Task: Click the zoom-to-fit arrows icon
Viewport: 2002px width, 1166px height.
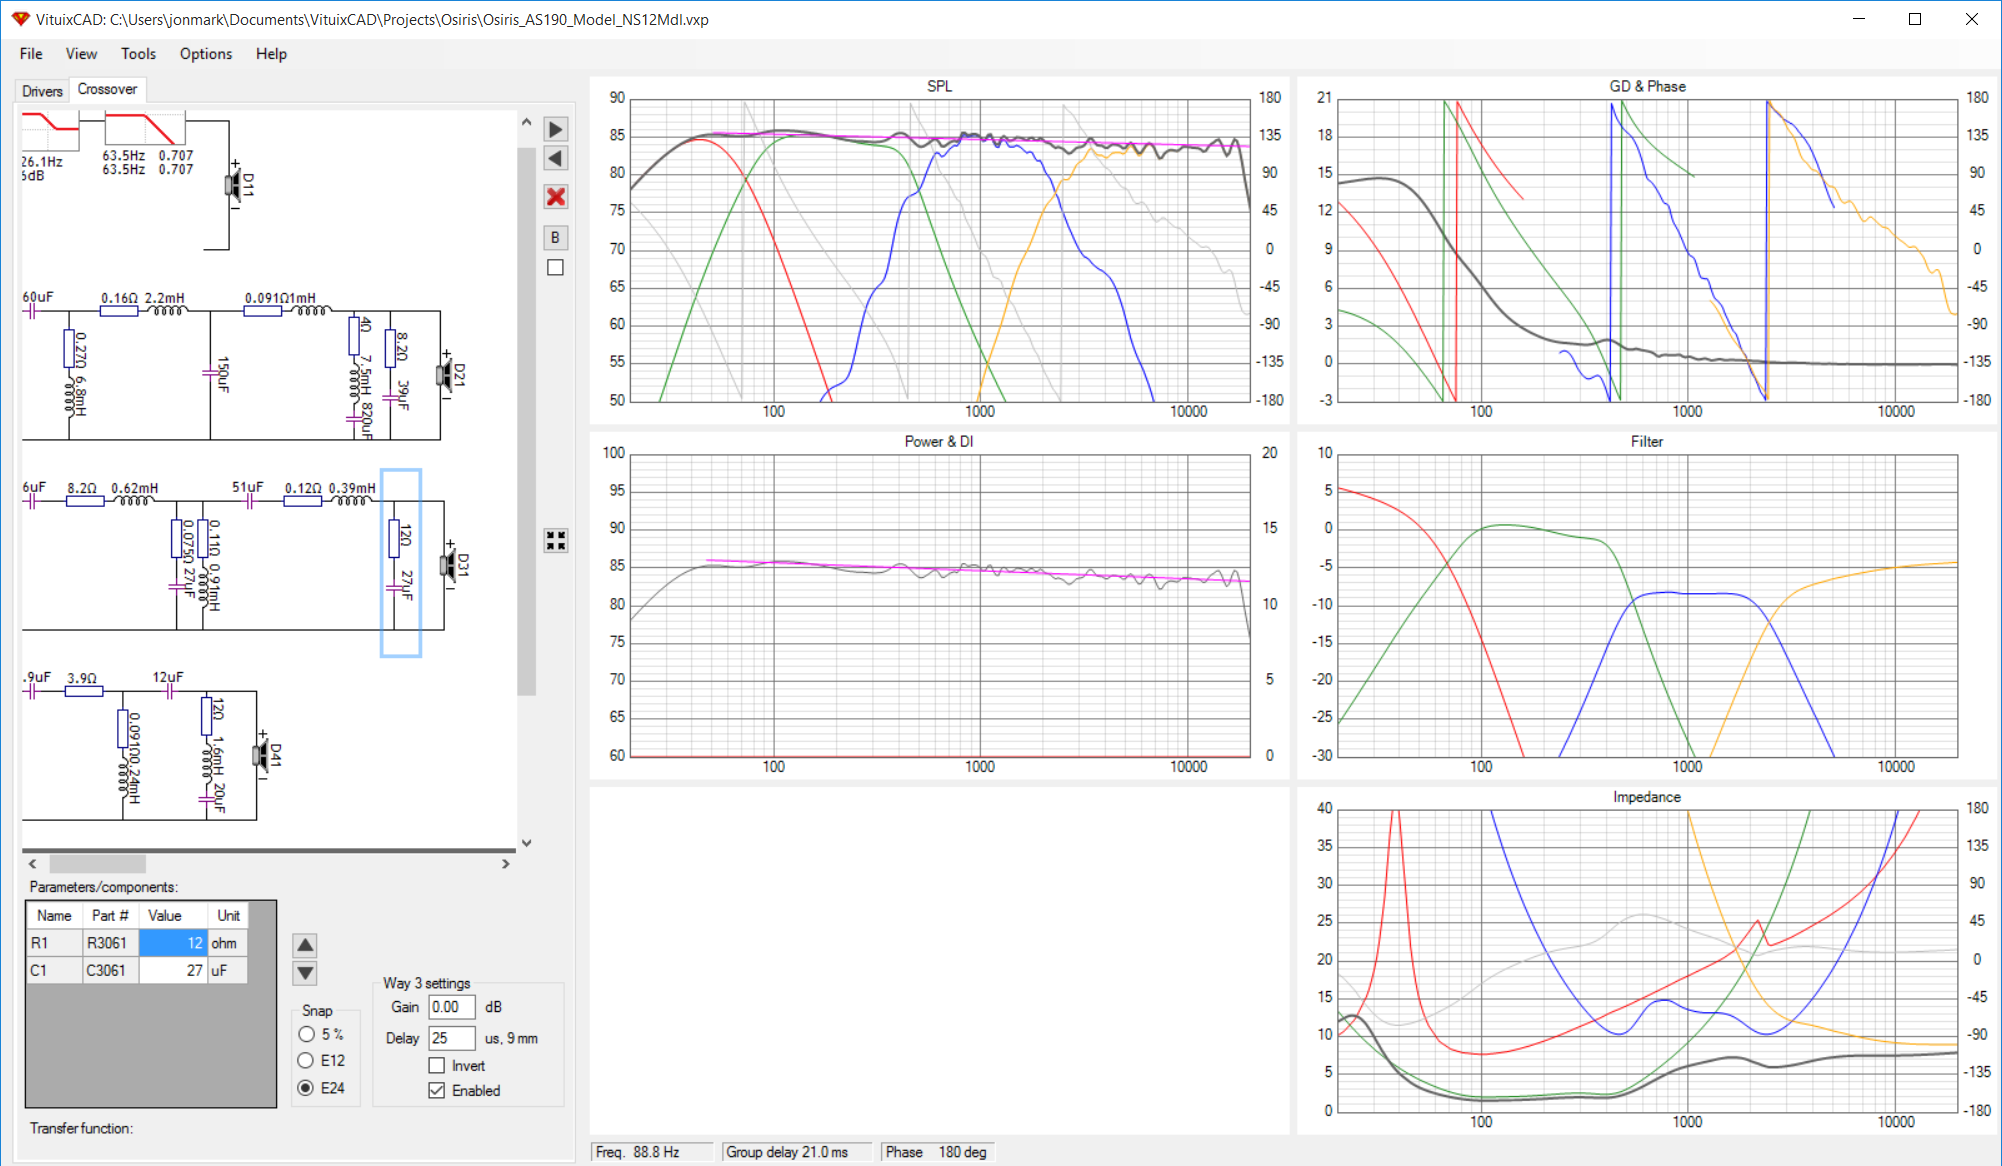Action: pos(556,541)
